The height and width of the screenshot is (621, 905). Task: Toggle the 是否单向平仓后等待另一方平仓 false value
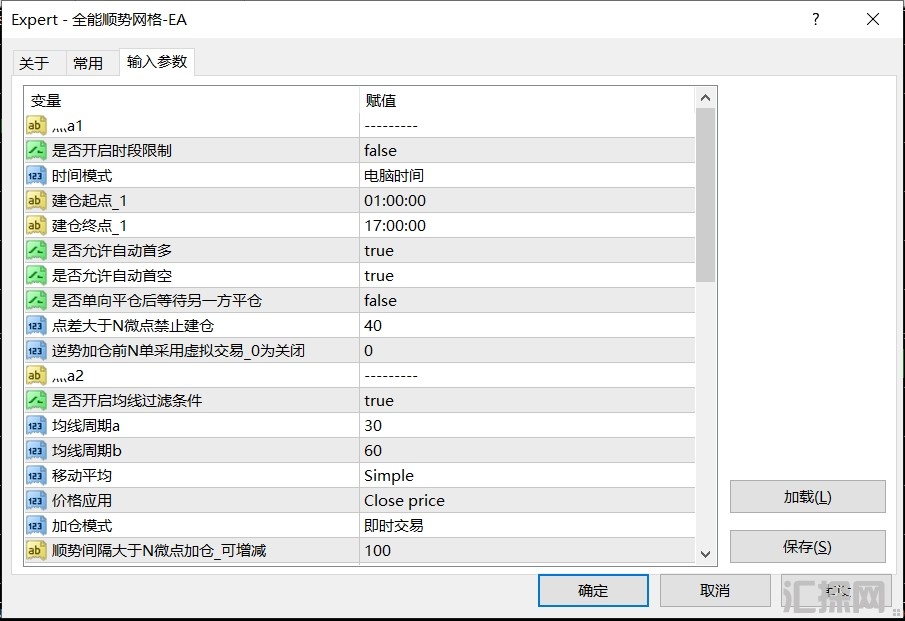tap(526, 300)
